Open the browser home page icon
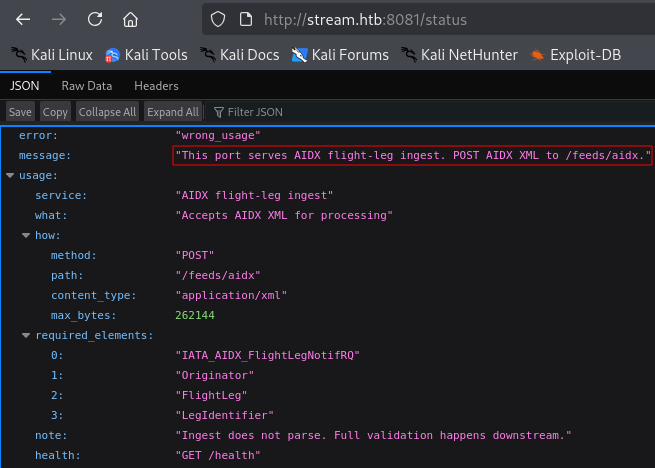The height and width of the screenshot is (468, 655). [130, 19]
